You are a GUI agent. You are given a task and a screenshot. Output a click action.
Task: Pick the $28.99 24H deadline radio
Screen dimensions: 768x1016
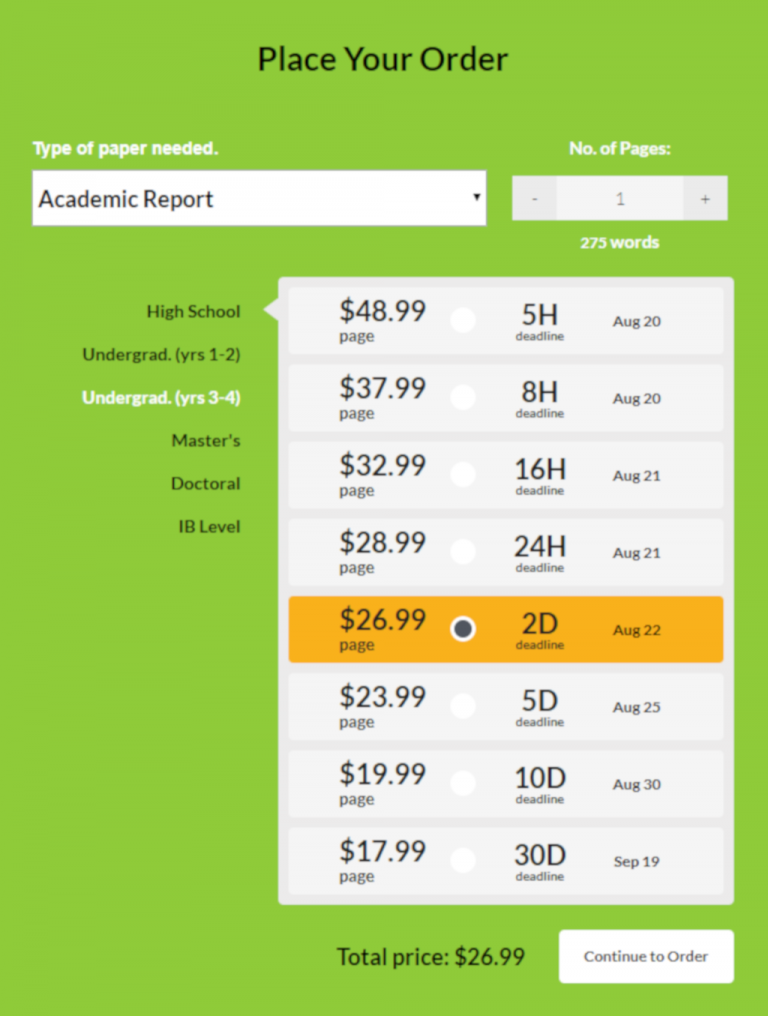pyautogui.click(x=463, y=552)
